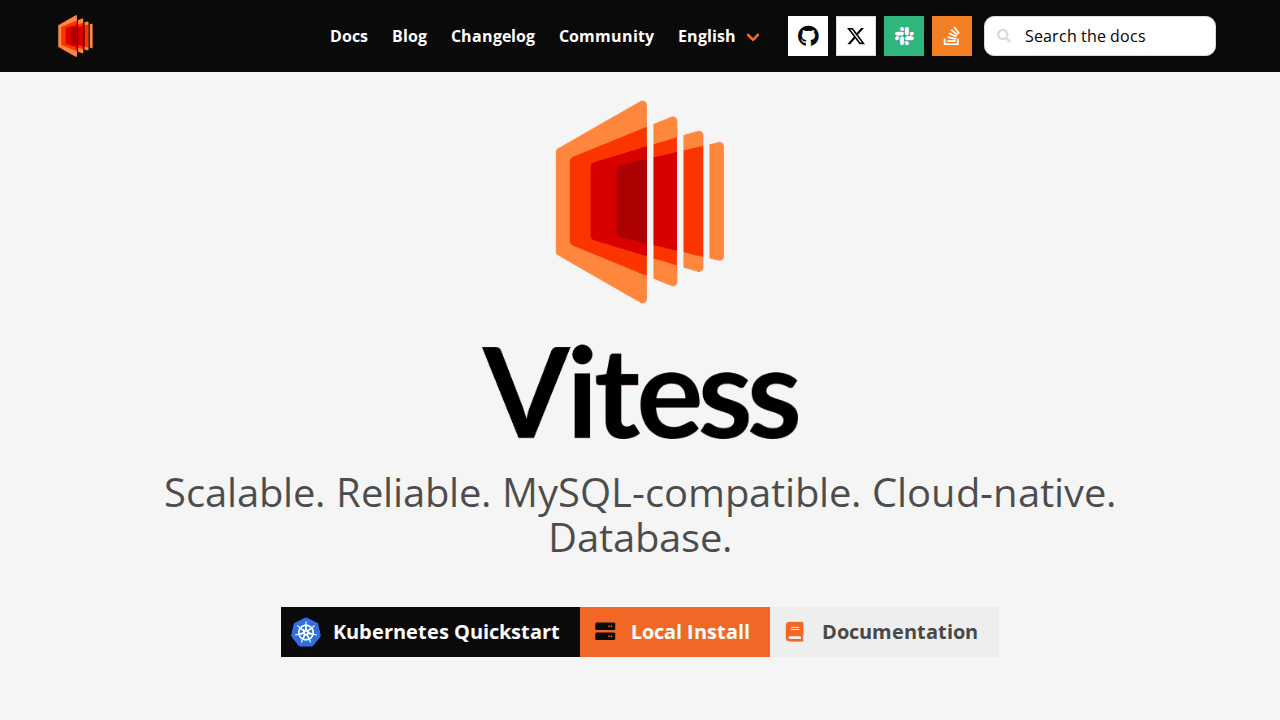The height and width of the screenshot is (720, 1280).
Task: Visit the Community page
Action: 606,36
